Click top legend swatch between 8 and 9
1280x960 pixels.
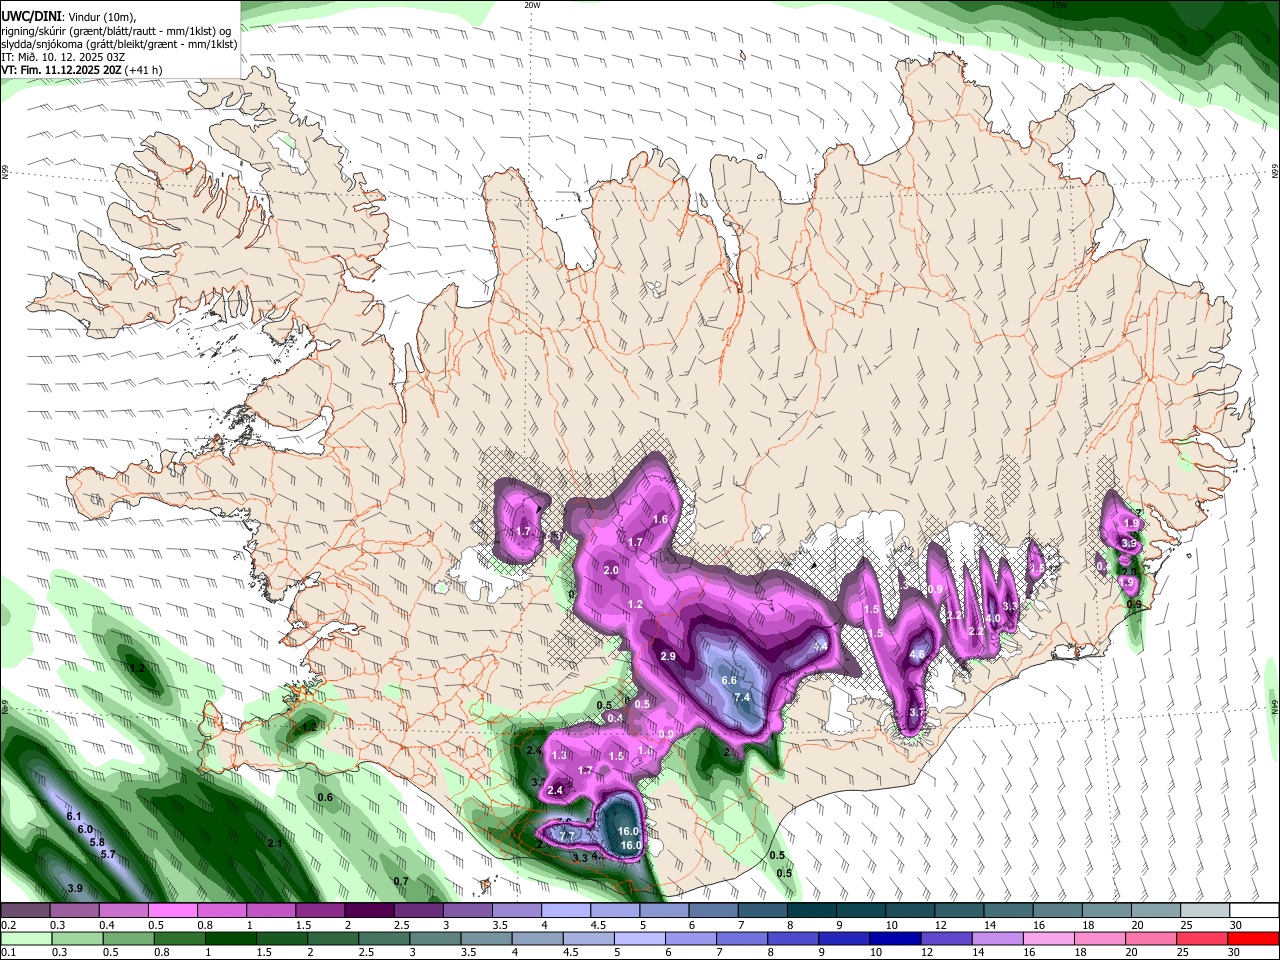[812, 910]
